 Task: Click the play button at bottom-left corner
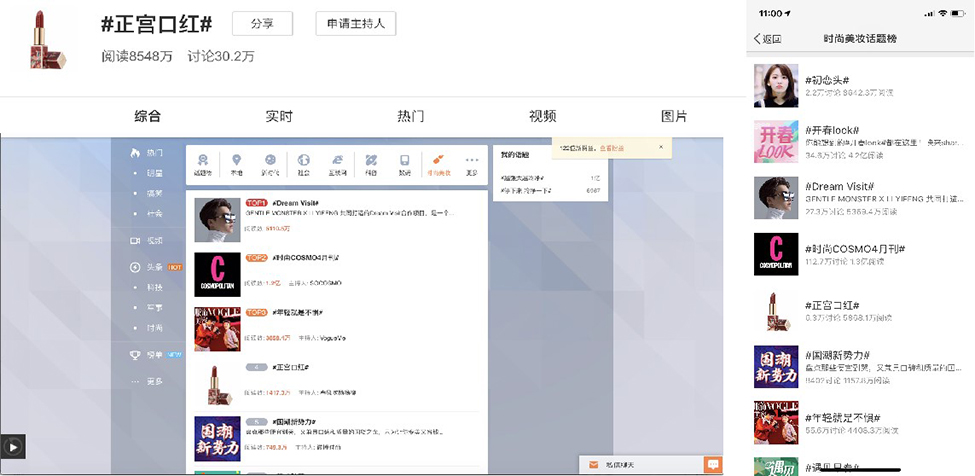click(x=13, y=446)
